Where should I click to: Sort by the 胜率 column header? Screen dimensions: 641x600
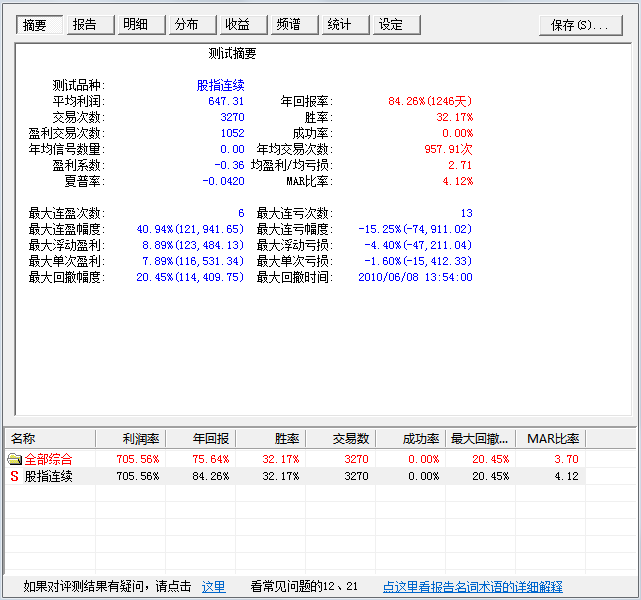271,439
